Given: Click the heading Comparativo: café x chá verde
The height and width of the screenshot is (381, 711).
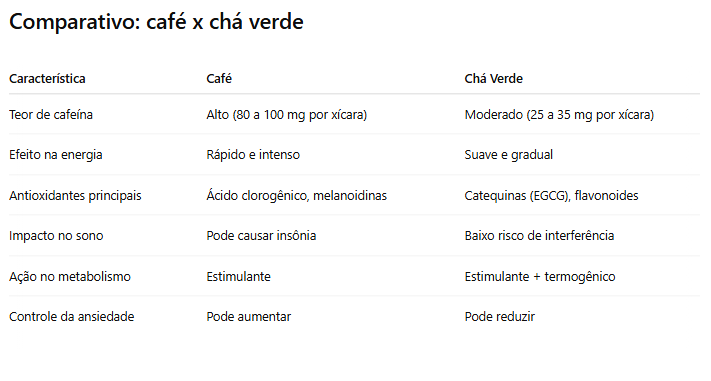Looking at the screenshot, I should 156,22.
